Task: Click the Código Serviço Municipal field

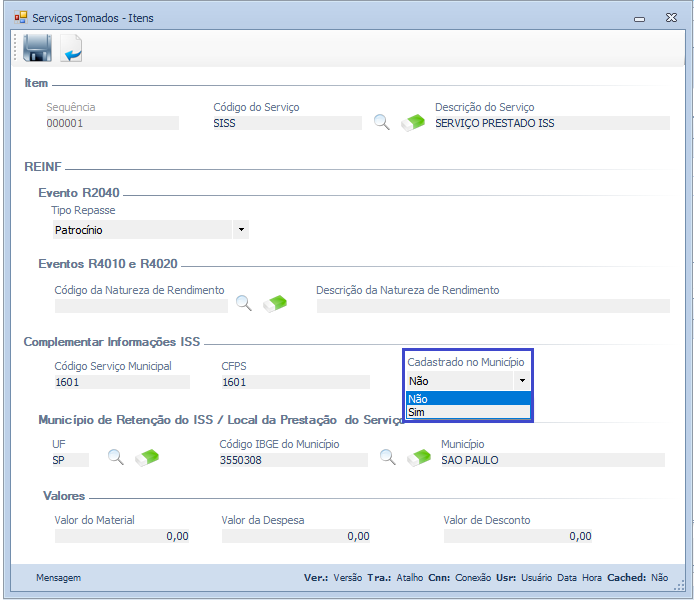Action: 121,382
